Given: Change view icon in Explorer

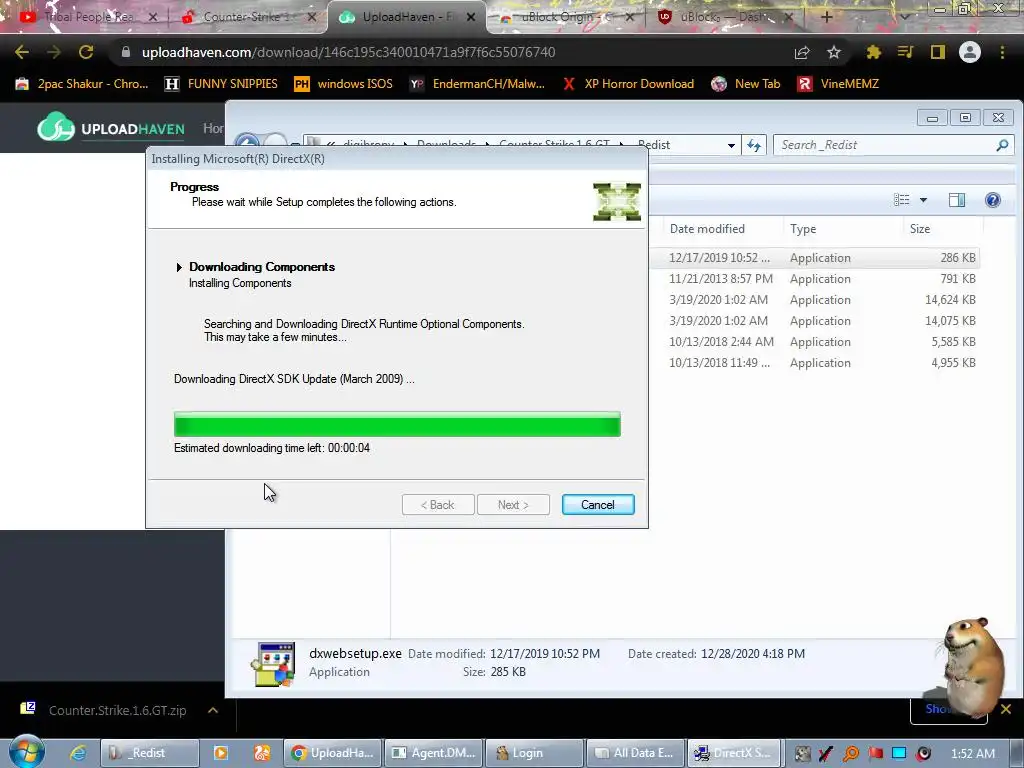Looking at the screenshot, I should point(902,200).
